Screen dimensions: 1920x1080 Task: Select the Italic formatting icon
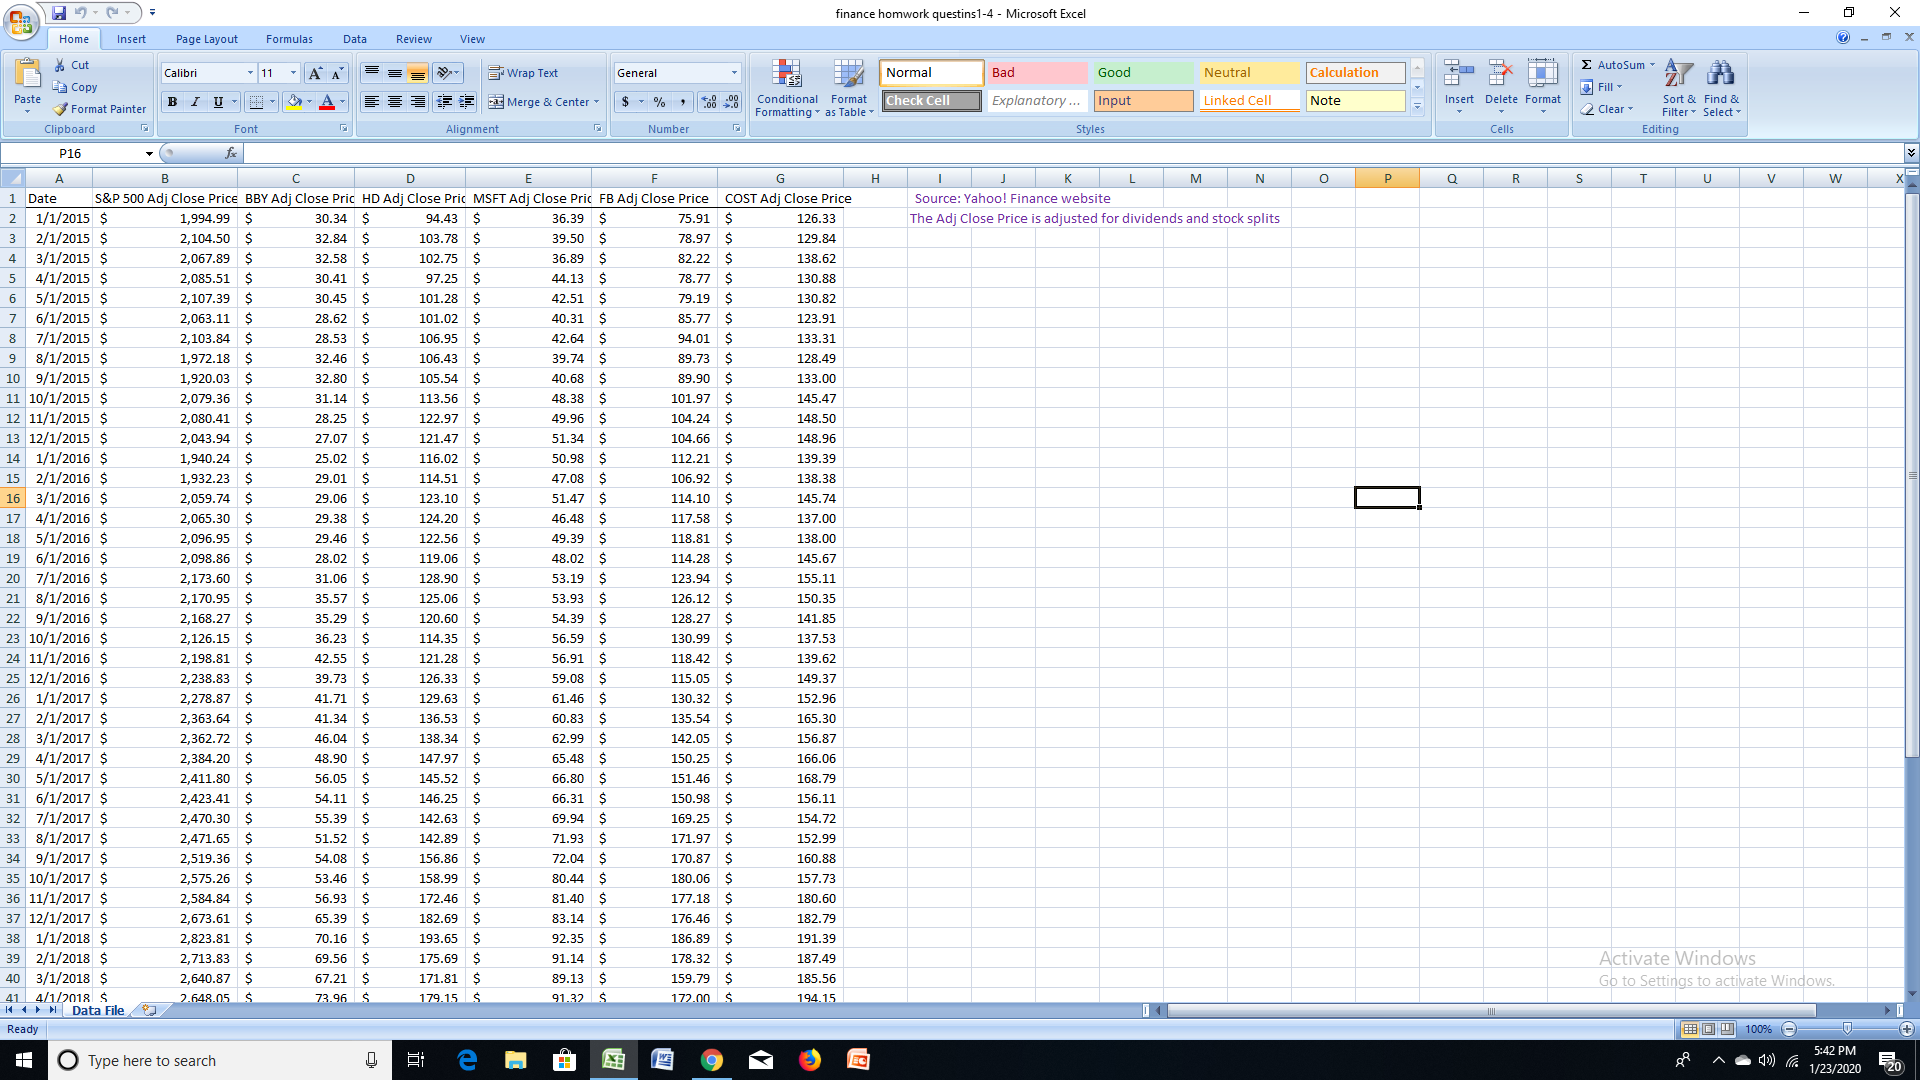[195, 101]
